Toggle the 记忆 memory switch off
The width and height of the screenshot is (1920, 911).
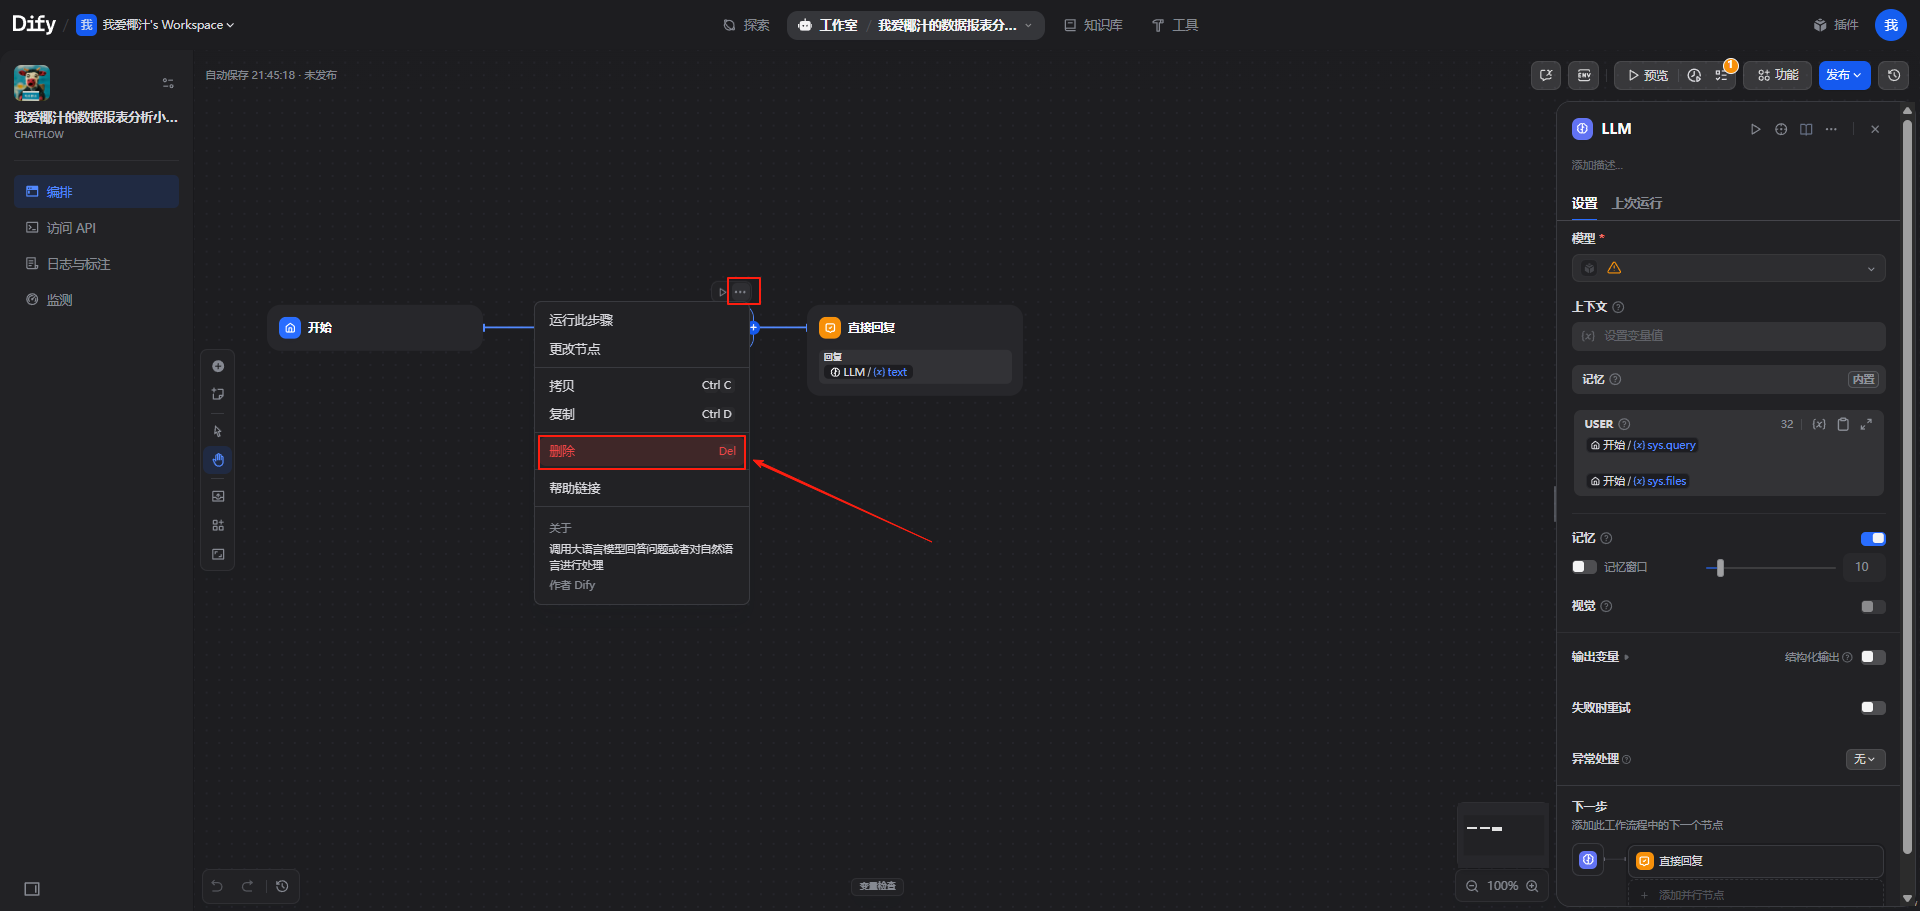[x=1873, y=539]
